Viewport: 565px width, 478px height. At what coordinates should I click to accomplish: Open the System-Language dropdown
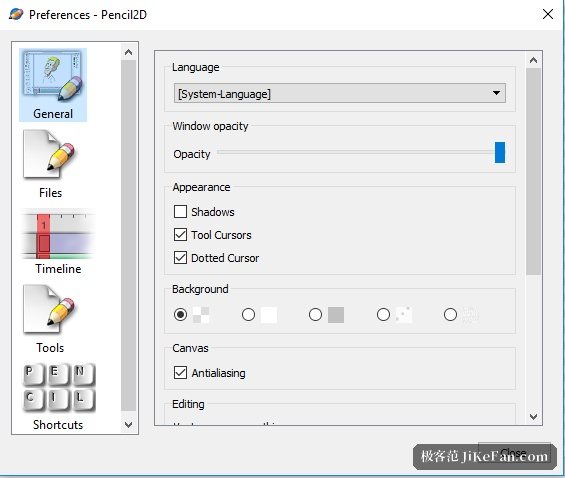(x=339, y=93)
